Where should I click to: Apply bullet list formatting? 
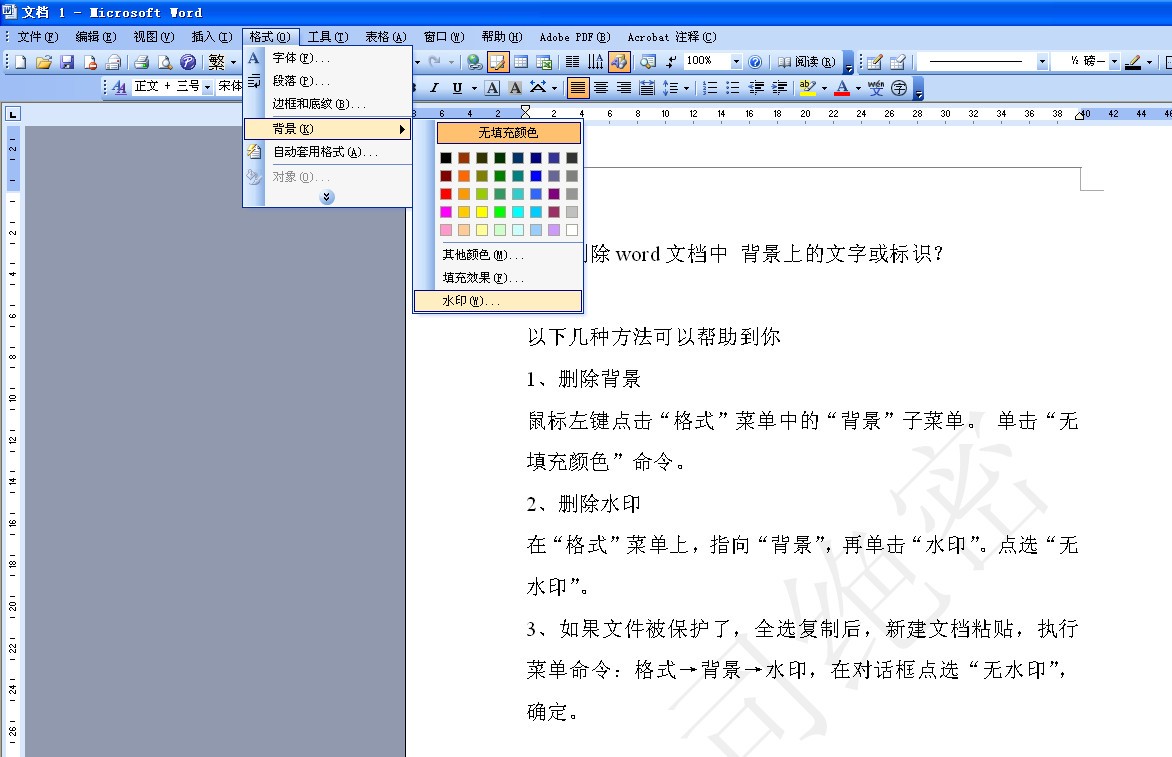coord(733,88)
